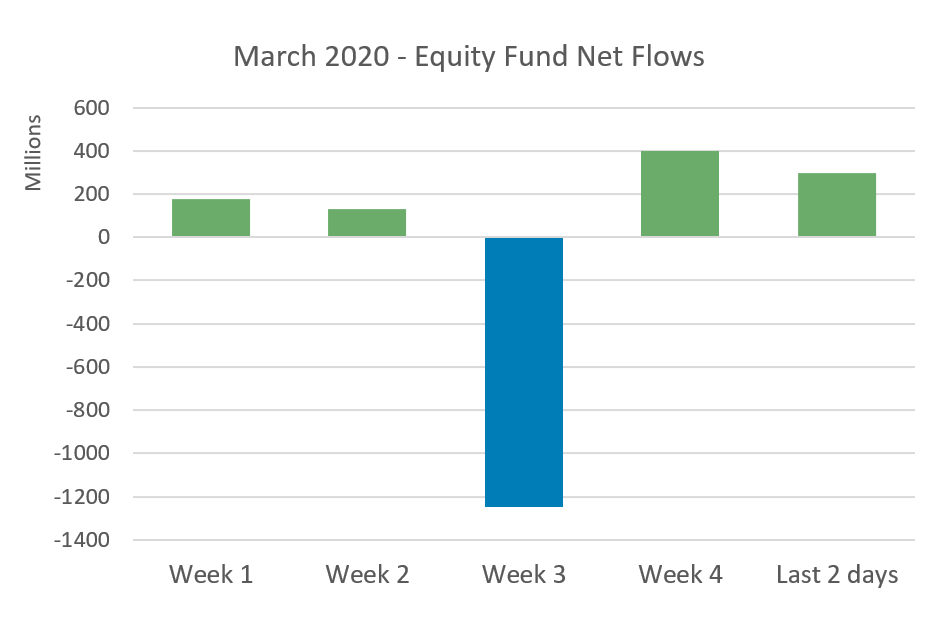
Task: Click the chart title 'March 2020 - Equity Fund Net Flows'
Action: point(469,56)
